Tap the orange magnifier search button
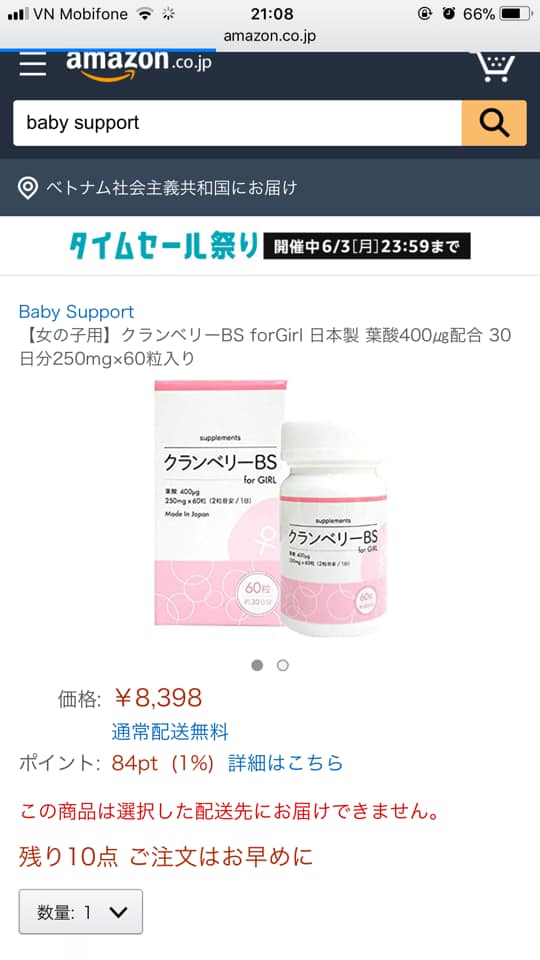 (494, 123)
